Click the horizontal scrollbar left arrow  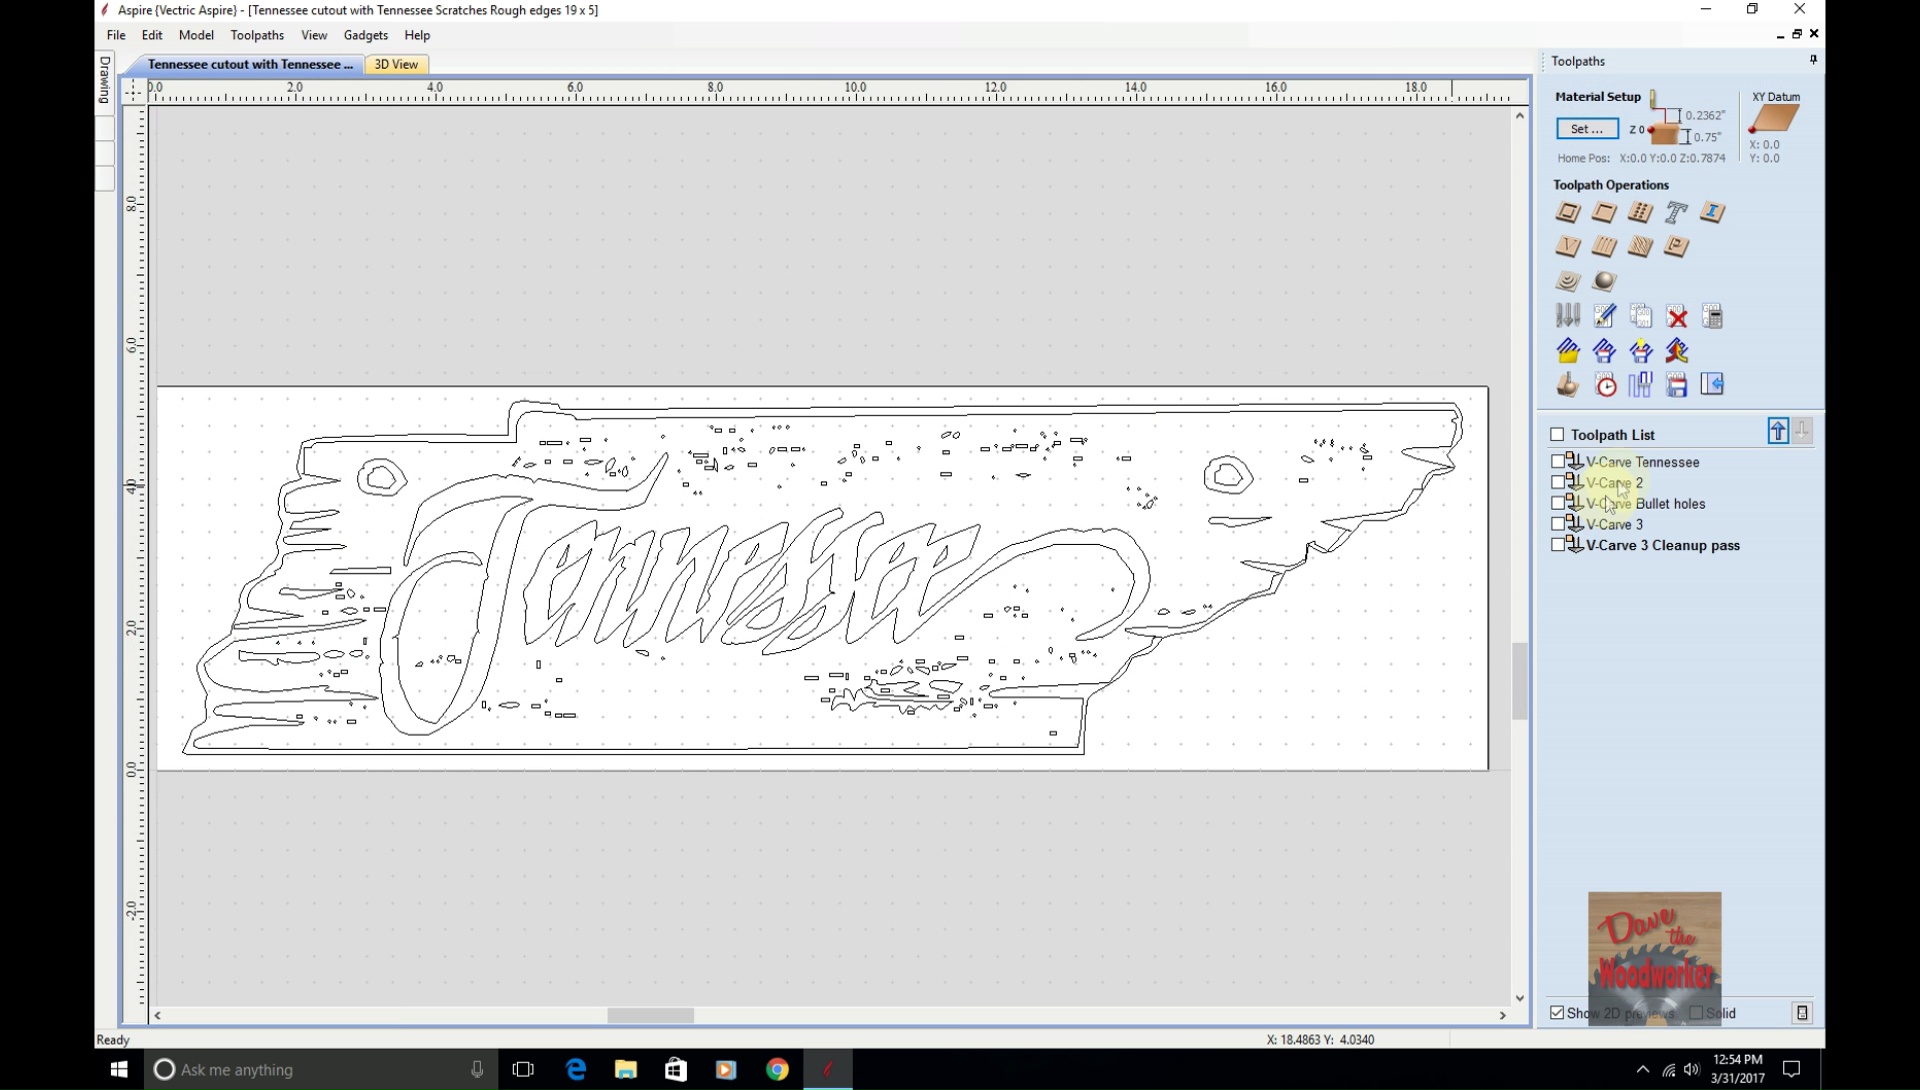point(158,1015)
